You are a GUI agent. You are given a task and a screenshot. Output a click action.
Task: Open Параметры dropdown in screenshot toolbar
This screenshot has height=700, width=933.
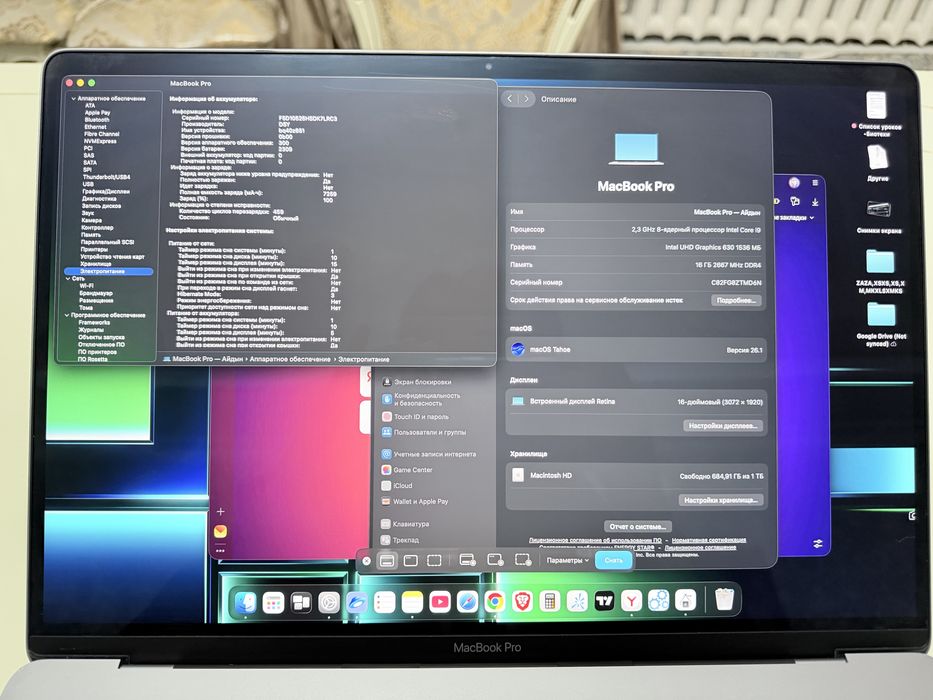tap(568, 560)
